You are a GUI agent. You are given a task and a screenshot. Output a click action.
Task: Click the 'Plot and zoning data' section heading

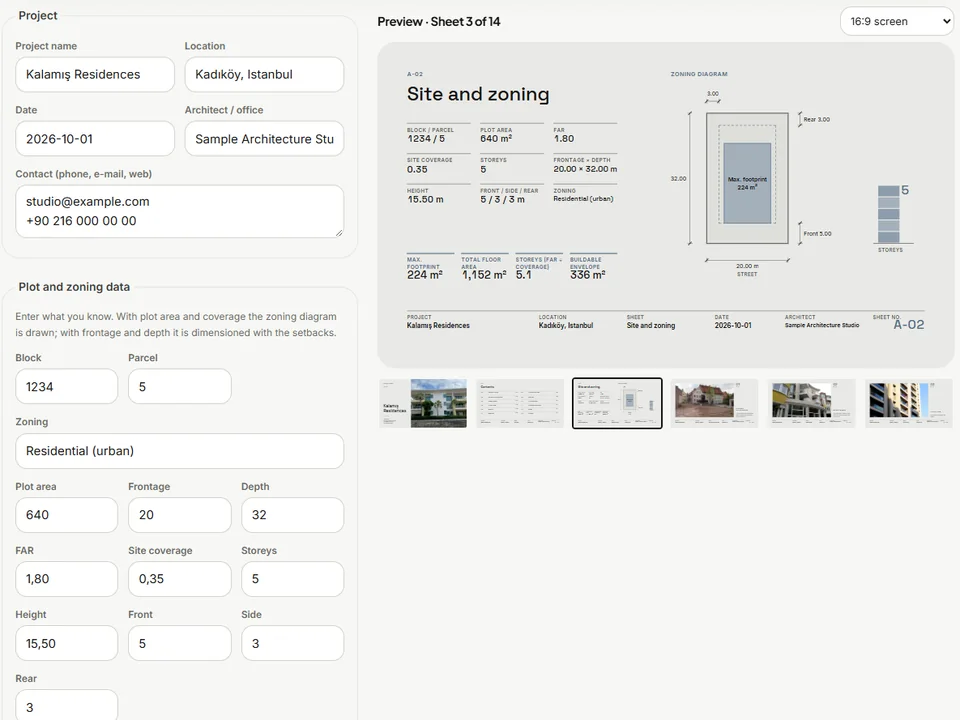(74, 287)
